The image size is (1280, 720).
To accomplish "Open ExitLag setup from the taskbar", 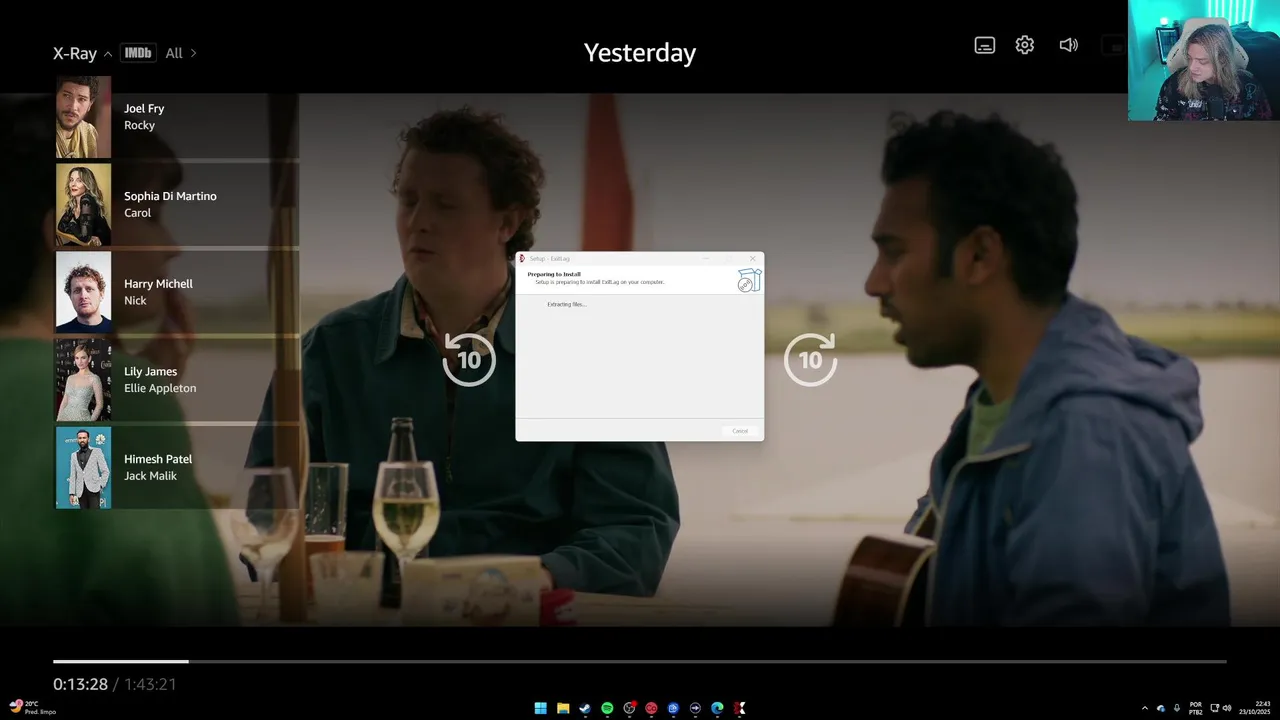I will click(x=739, y=708).
